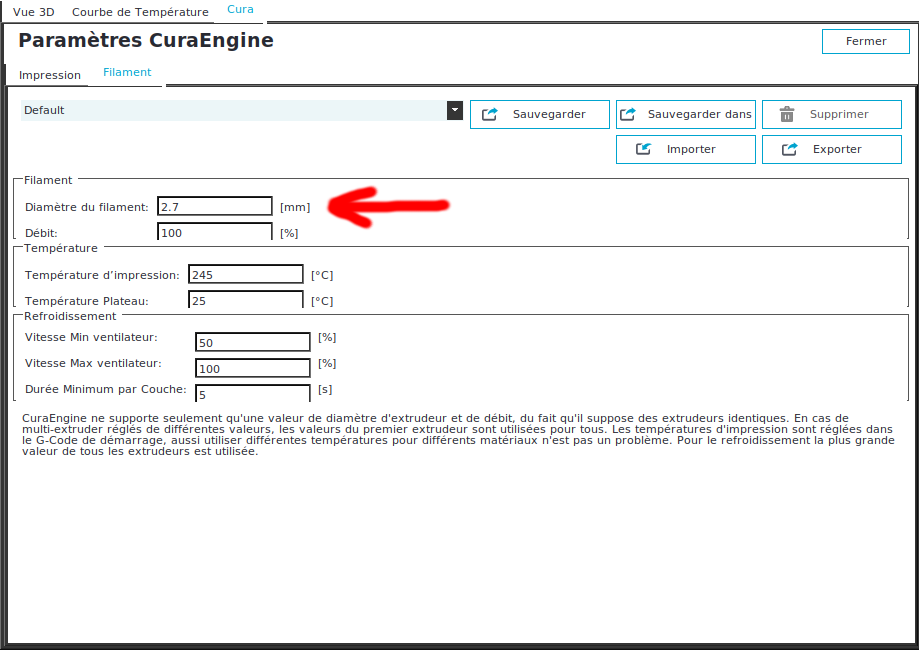
Task: Open the Courbe de Température tab
Action: (140, 12)
